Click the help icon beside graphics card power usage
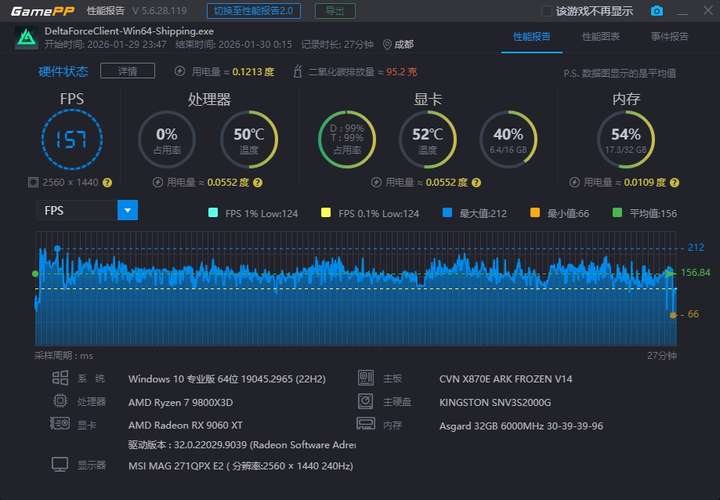The height and width of the screenshot is (500, 720). [476, 183]
